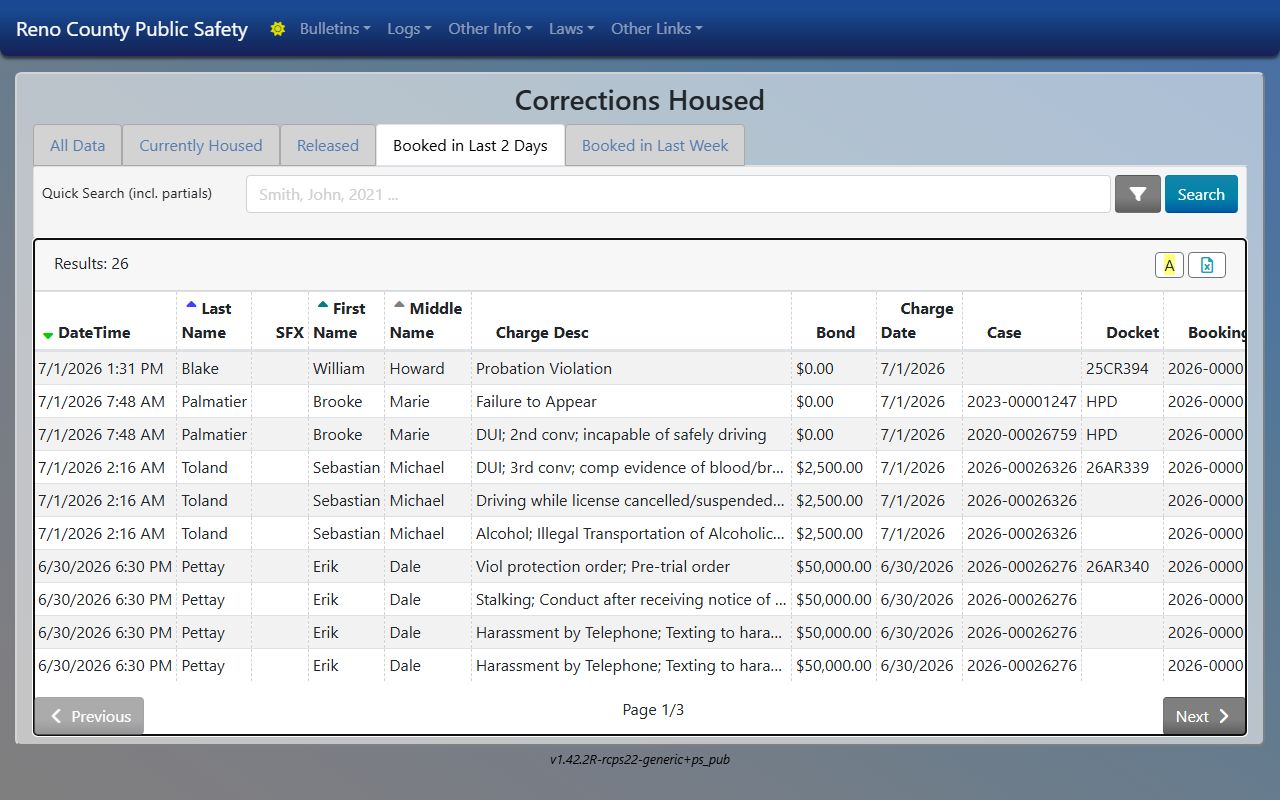Open the Bulletins dropdown menu
The image size is (1280, 800).
pyautogui.click(x=335, y=29)
